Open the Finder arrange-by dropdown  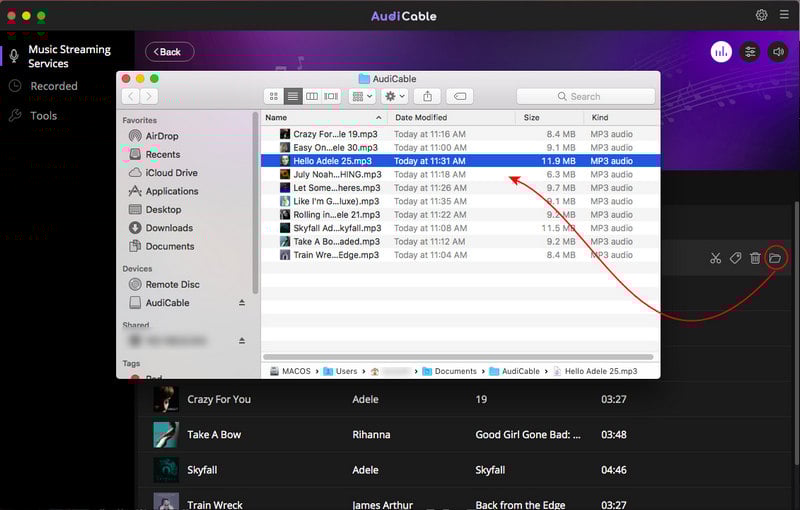362,96
